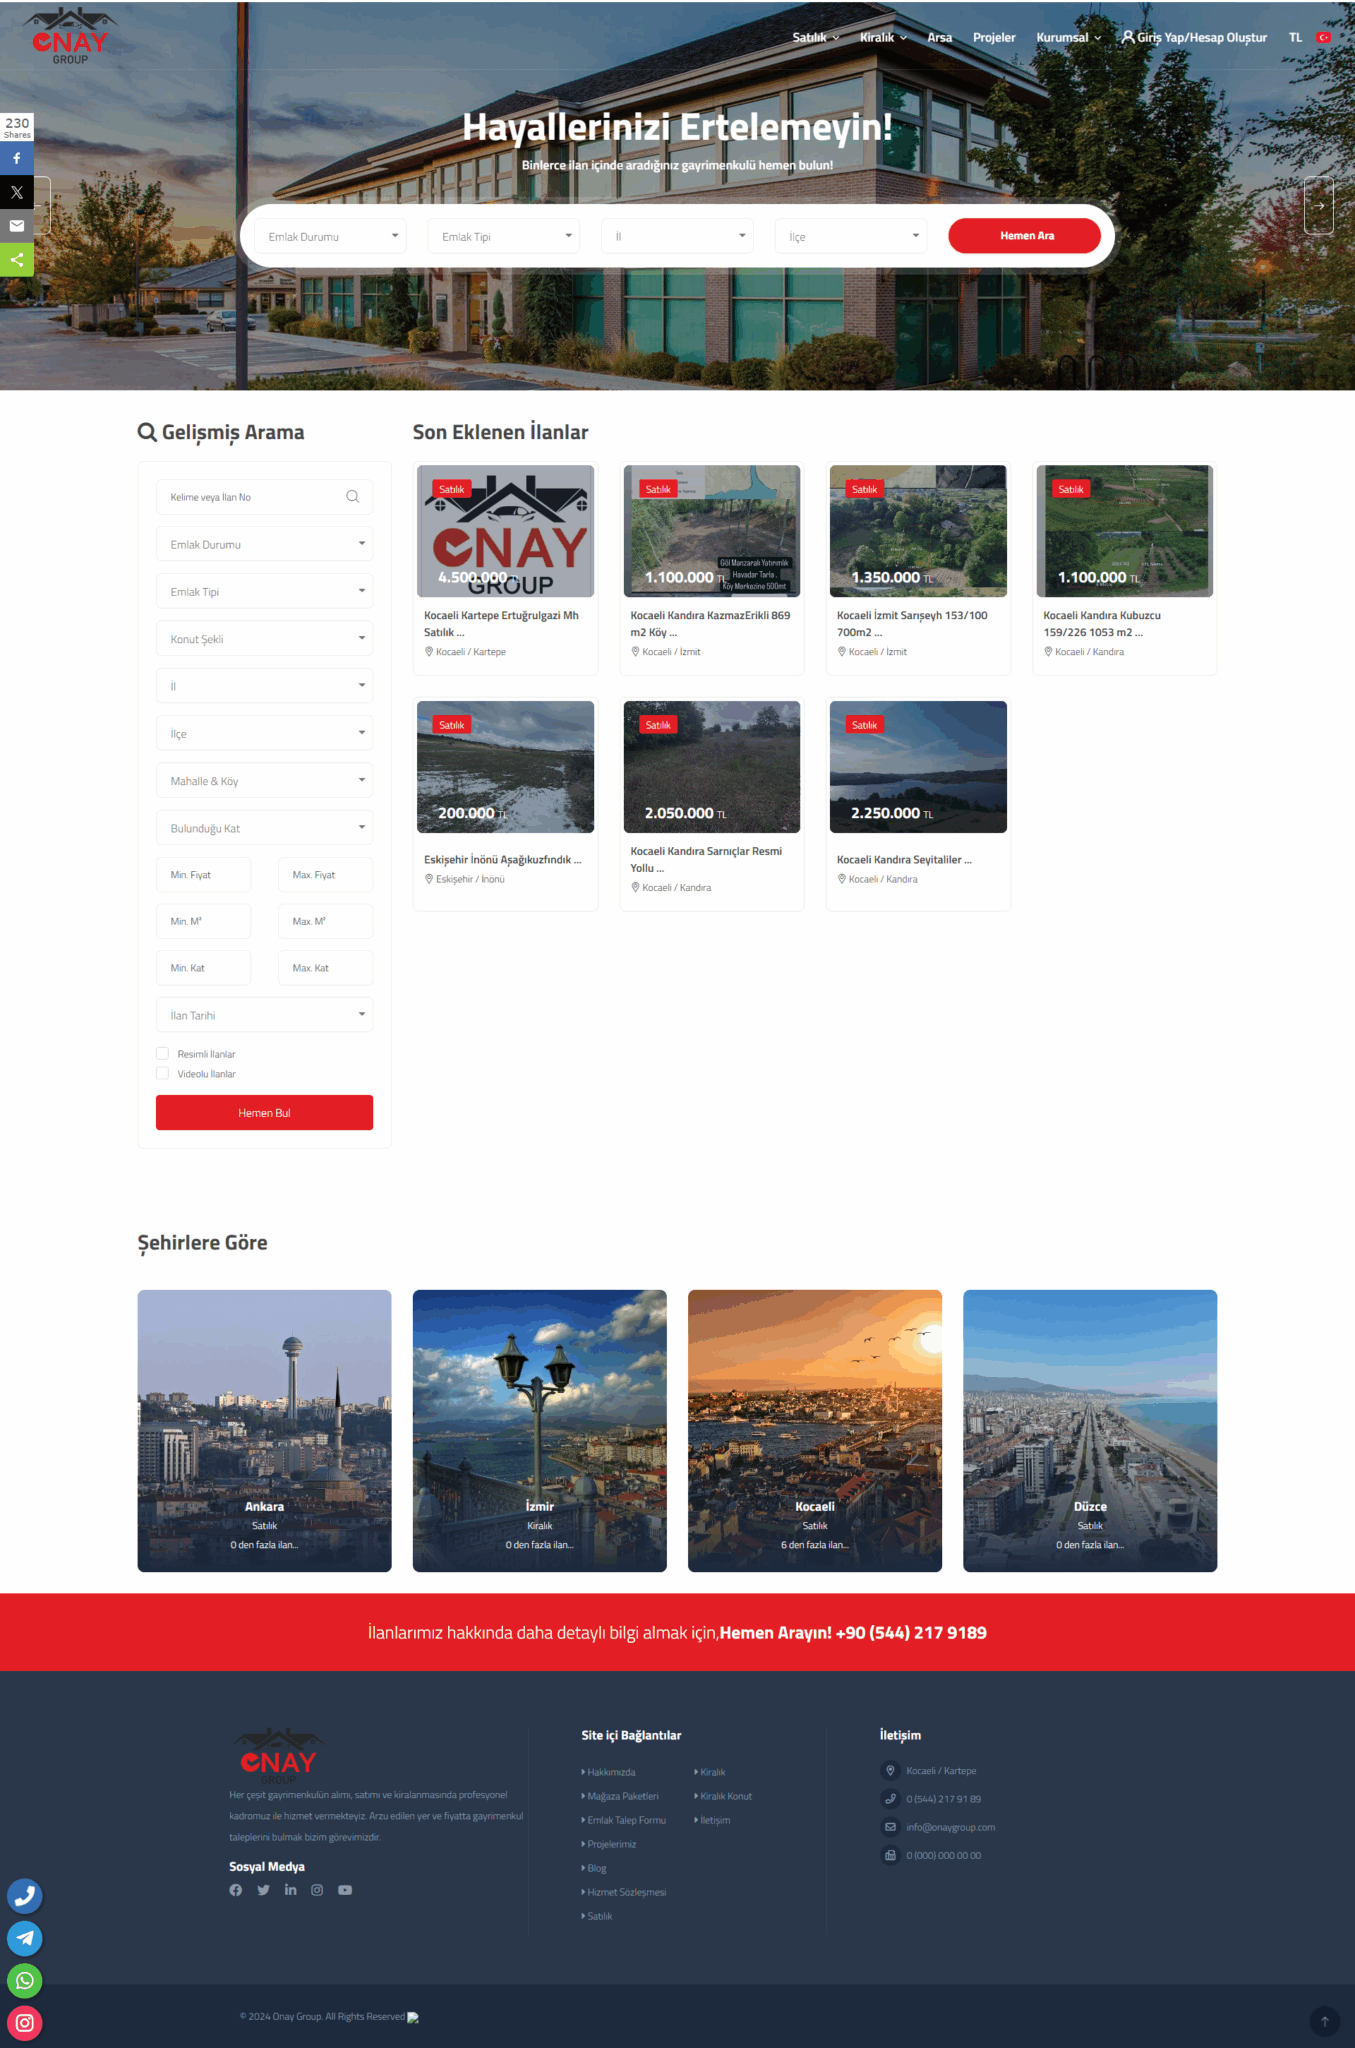Viewport: 1355px width, 2048px height.
Task: Open the 4.500.000 TL Kartepe listing thumbnail
Action: point(505,531)
